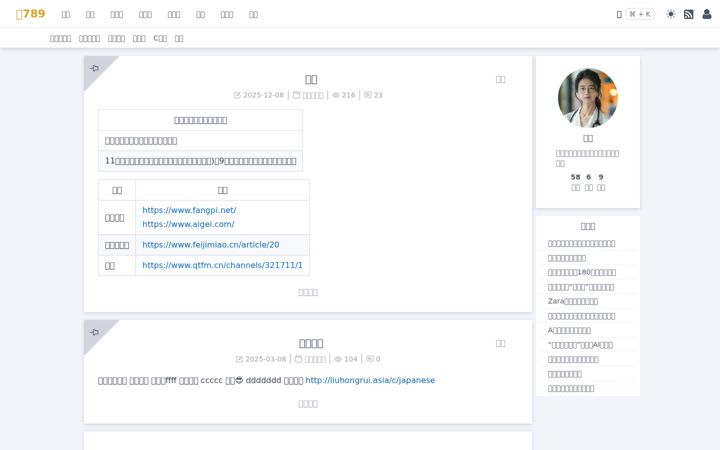Select the submenu item starting with C
This screenshot has width=720, height=450.
(160, 38)
